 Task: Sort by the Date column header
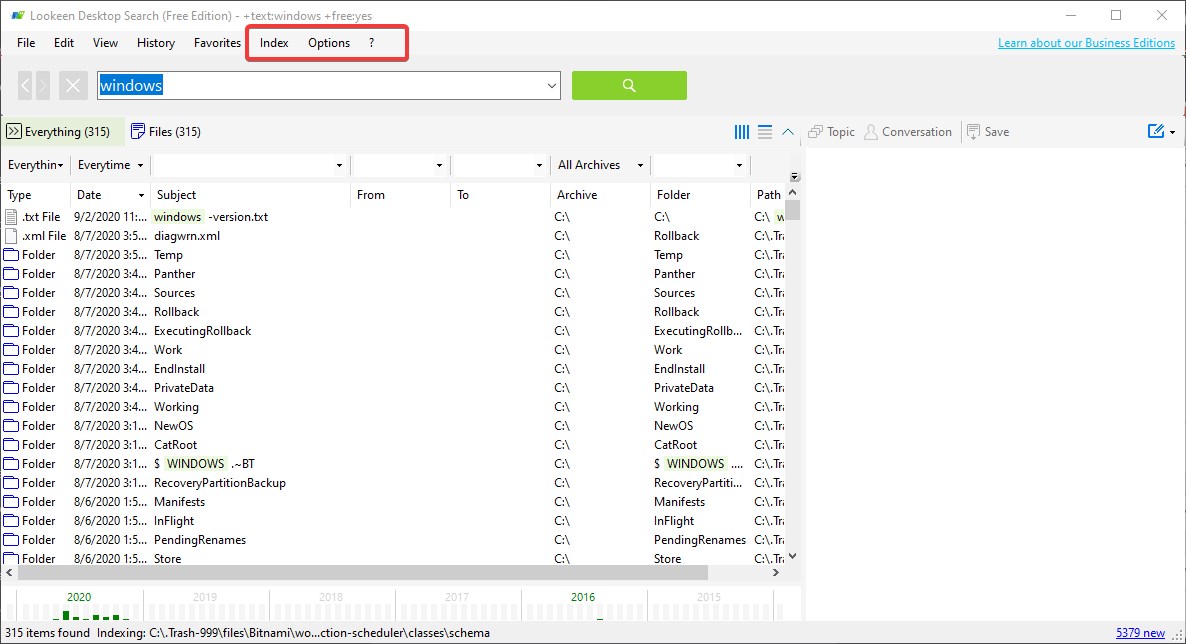point(110,194)
